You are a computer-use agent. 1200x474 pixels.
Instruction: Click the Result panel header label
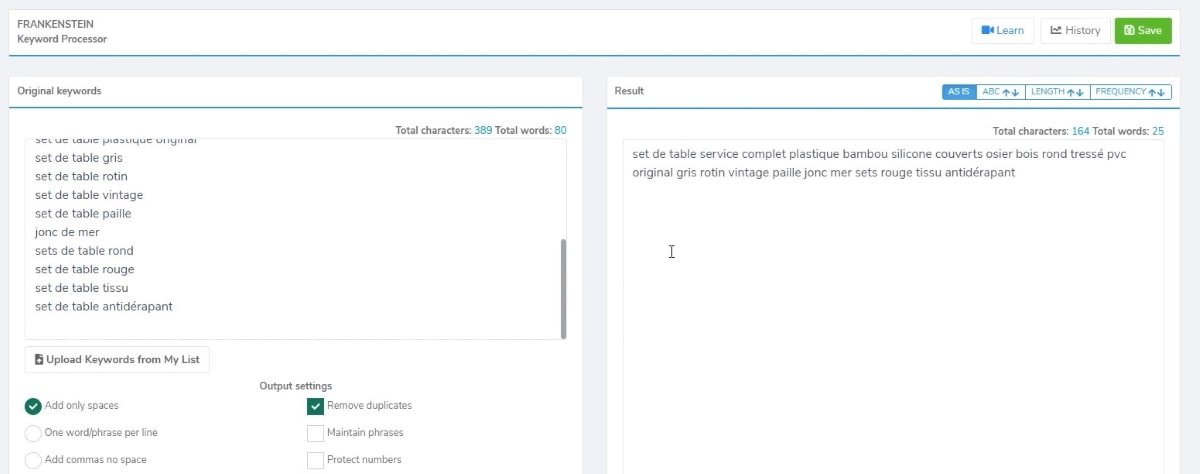pos(629,91)
